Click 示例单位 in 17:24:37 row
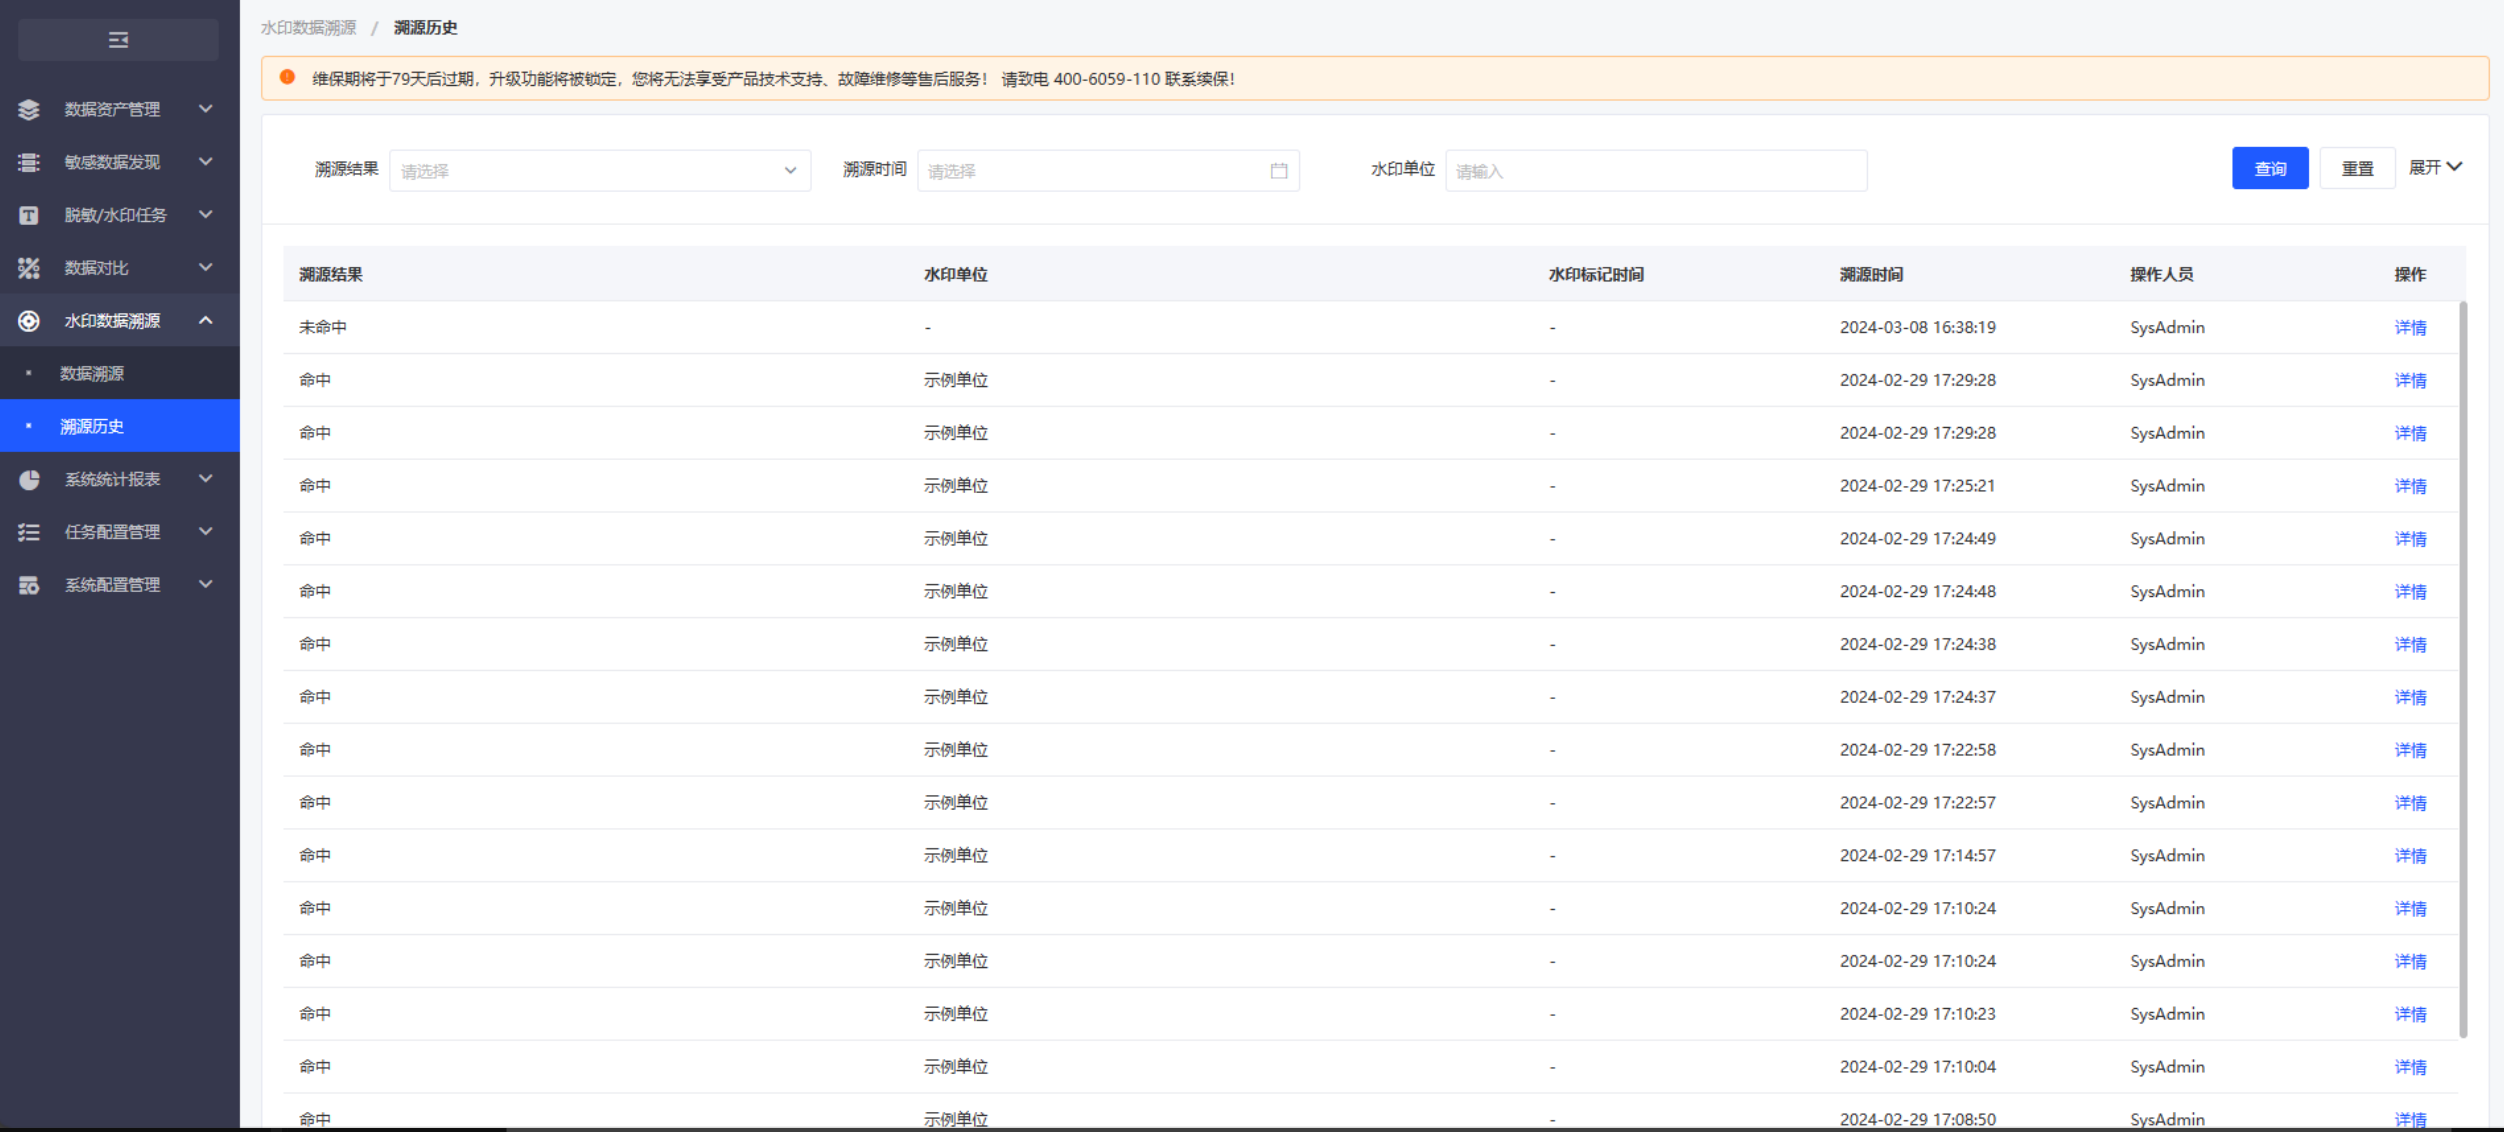This screenshot has height=1132, width=2504. coord(956,698)
